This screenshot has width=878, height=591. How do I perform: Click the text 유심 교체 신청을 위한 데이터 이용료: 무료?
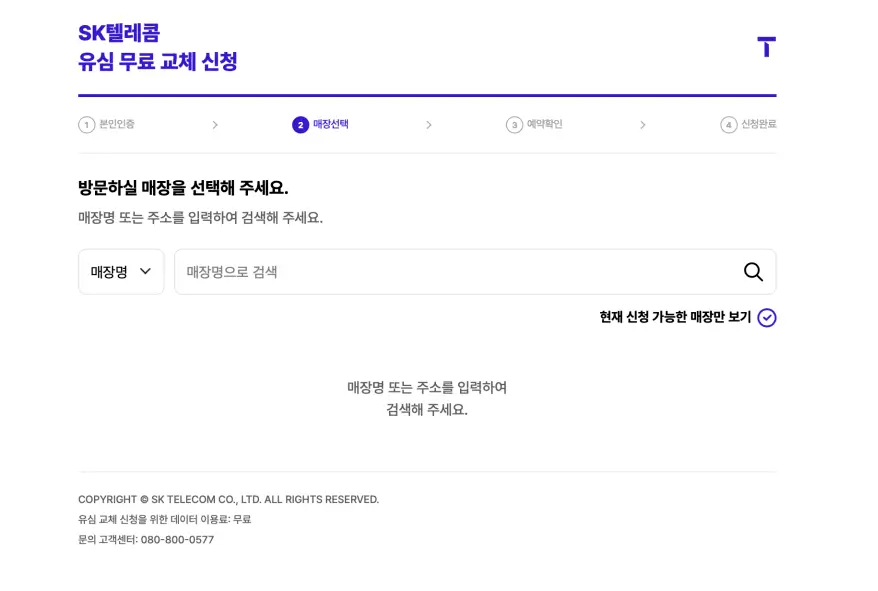tap(165, 519)
